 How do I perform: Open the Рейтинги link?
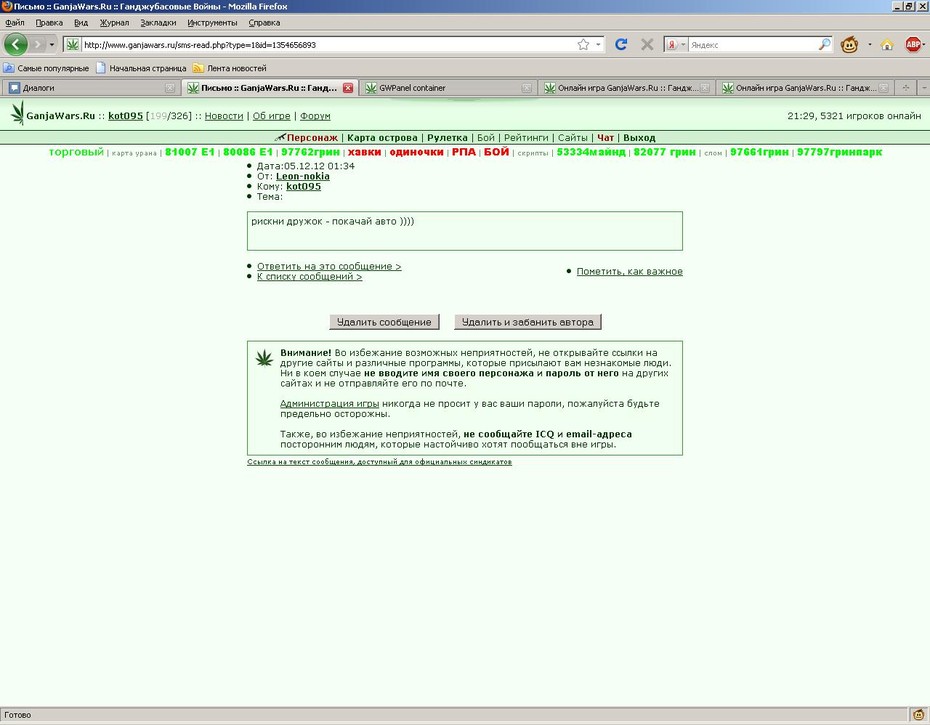click(x=526, y=138)
